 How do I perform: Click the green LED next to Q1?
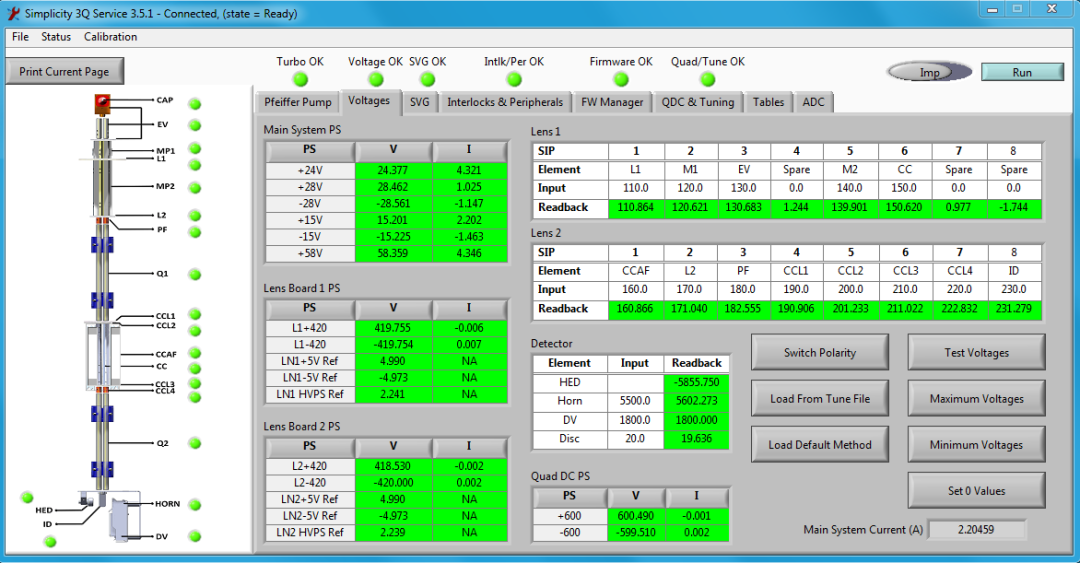[x=195, y=274]
